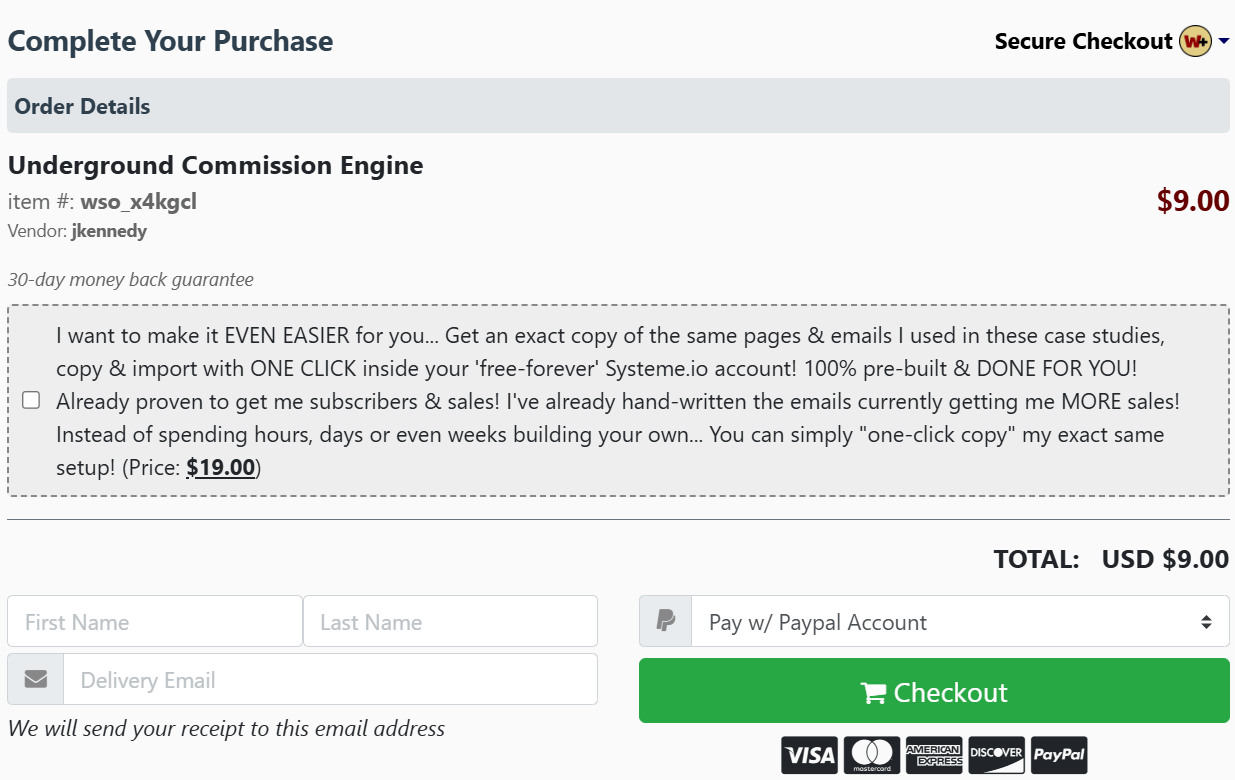Select the Underground Commission Engine title
The image size is (1235, 780).
[215, 165]
